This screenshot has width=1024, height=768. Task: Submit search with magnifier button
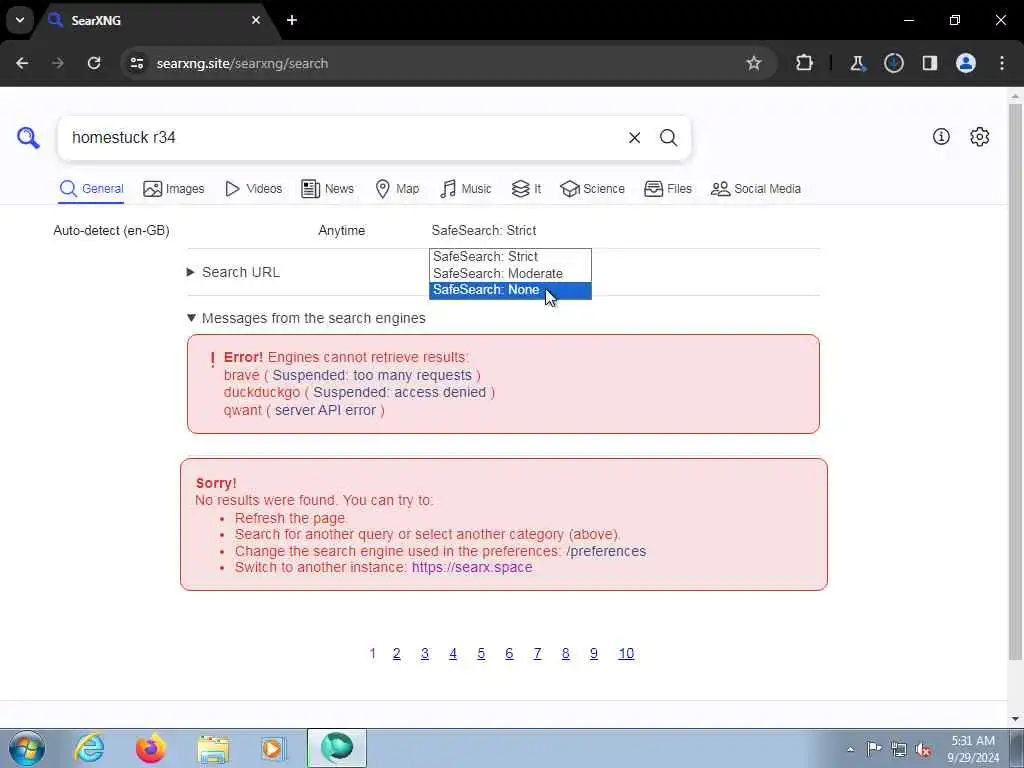[x=668, y=138]
